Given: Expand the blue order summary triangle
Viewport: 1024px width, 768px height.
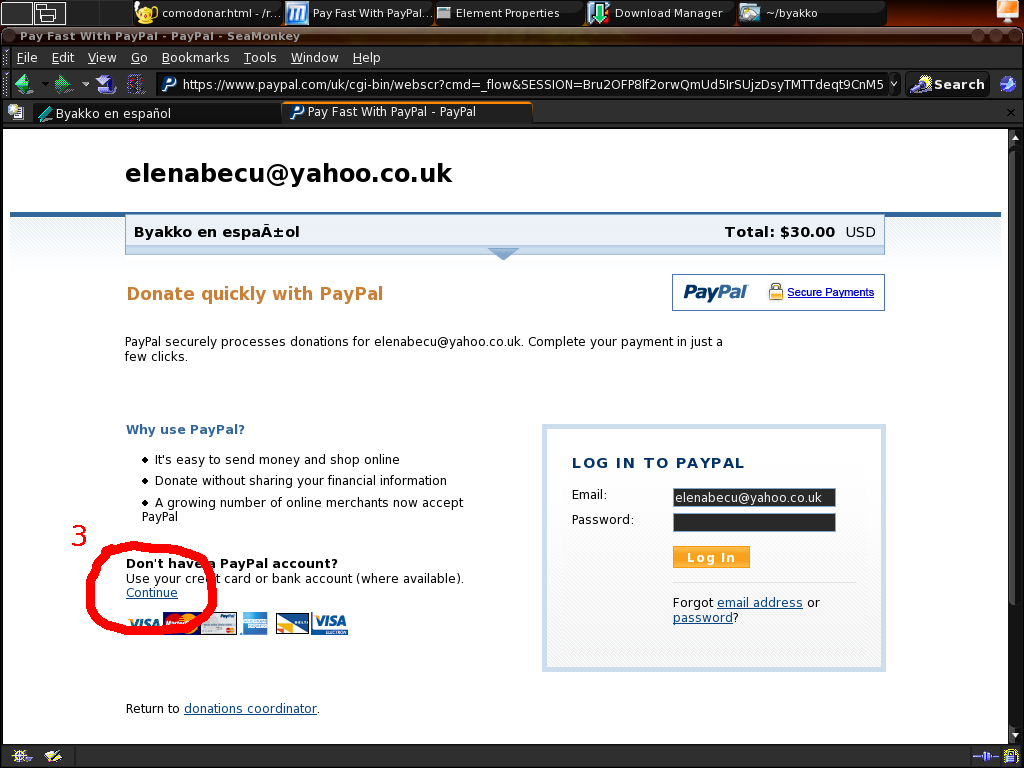Looking at the screenshot, I should (x=504, y=253).
